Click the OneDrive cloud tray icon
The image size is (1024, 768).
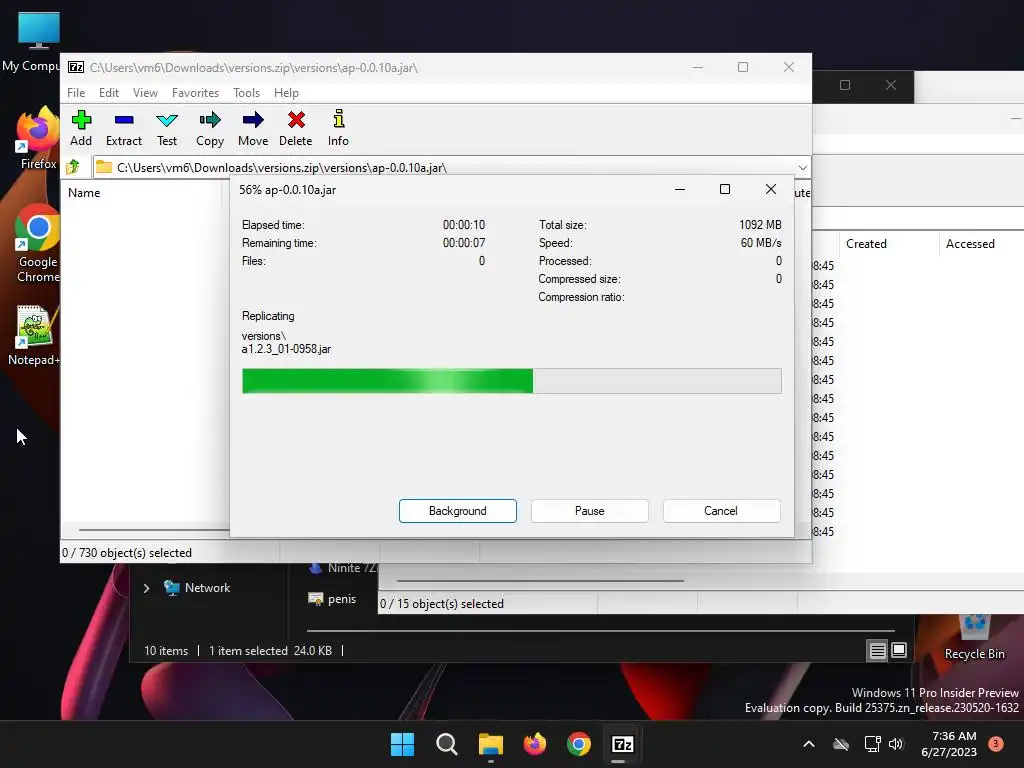click(841, 744)
